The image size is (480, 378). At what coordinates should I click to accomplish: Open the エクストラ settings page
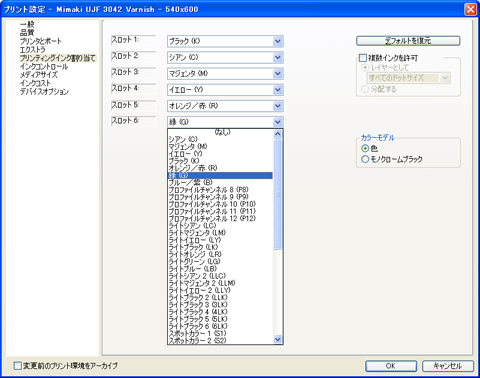tap(32, 49)
